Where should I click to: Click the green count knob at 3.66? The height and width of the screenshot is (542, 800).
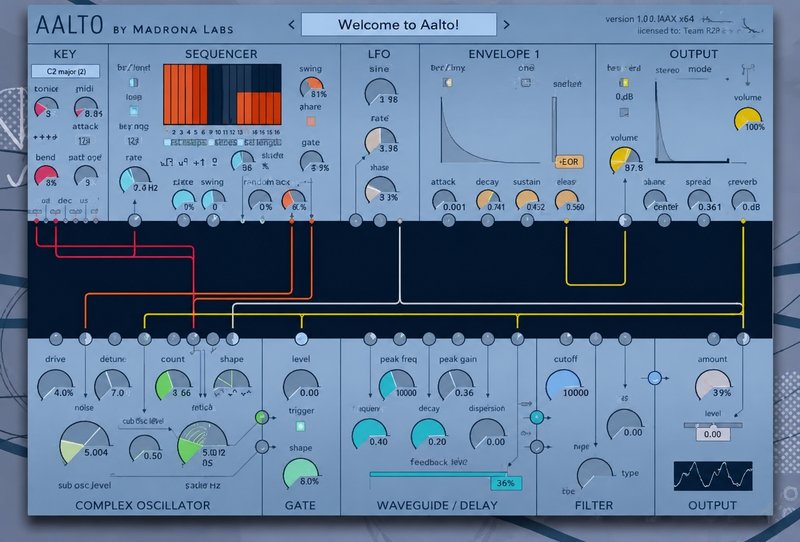coord(173,385)
